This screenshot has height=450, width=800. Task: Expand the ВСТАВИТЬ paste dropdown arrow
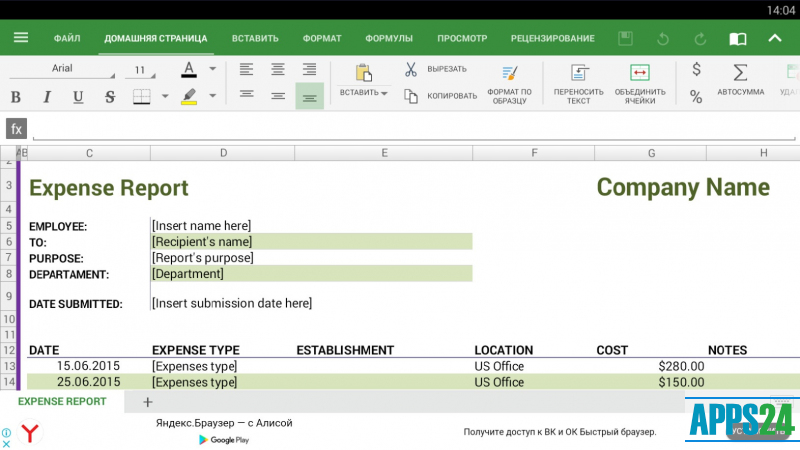click(x=384, y=93)
